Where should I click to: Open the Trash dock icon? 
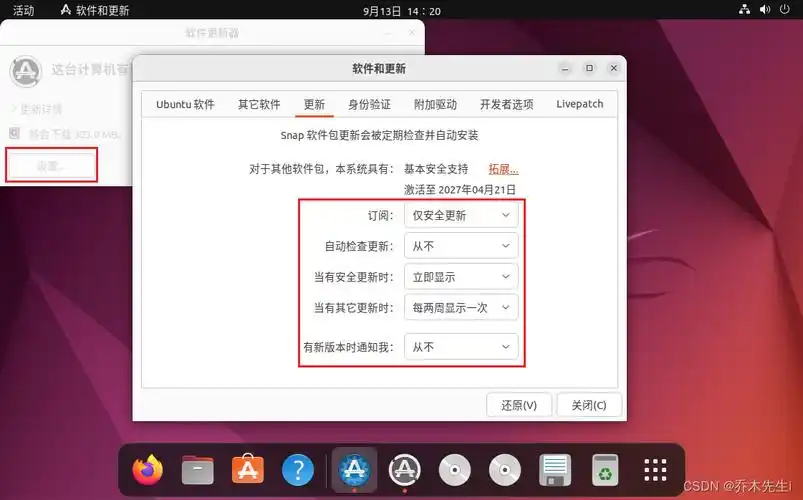click(x=605, y=469)
